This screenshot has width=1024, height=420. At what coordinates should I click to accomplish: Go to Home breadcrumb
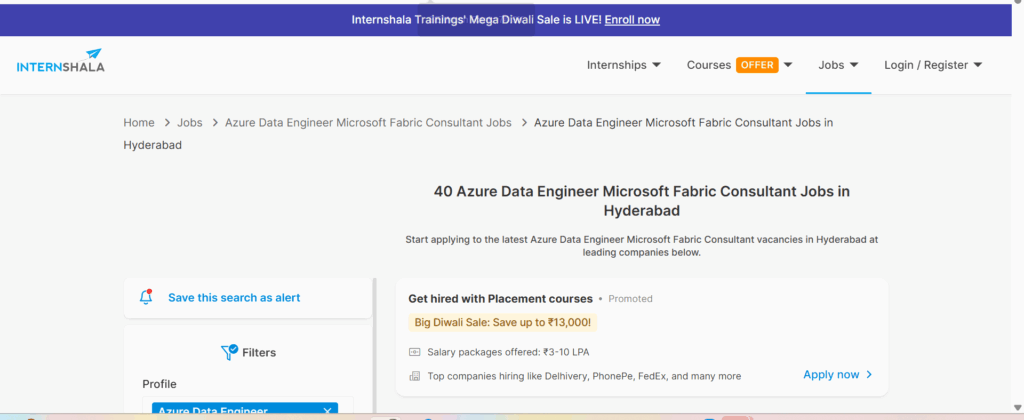pyautogui.click(x=139, y=122)
